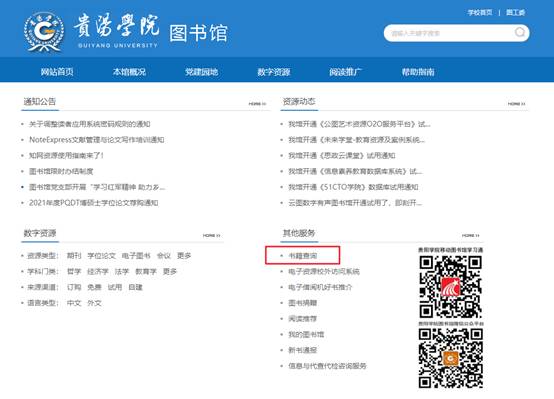Open the 学习红军精神 party branch news
The image size is (554, 399).
(x=97, y=187)
